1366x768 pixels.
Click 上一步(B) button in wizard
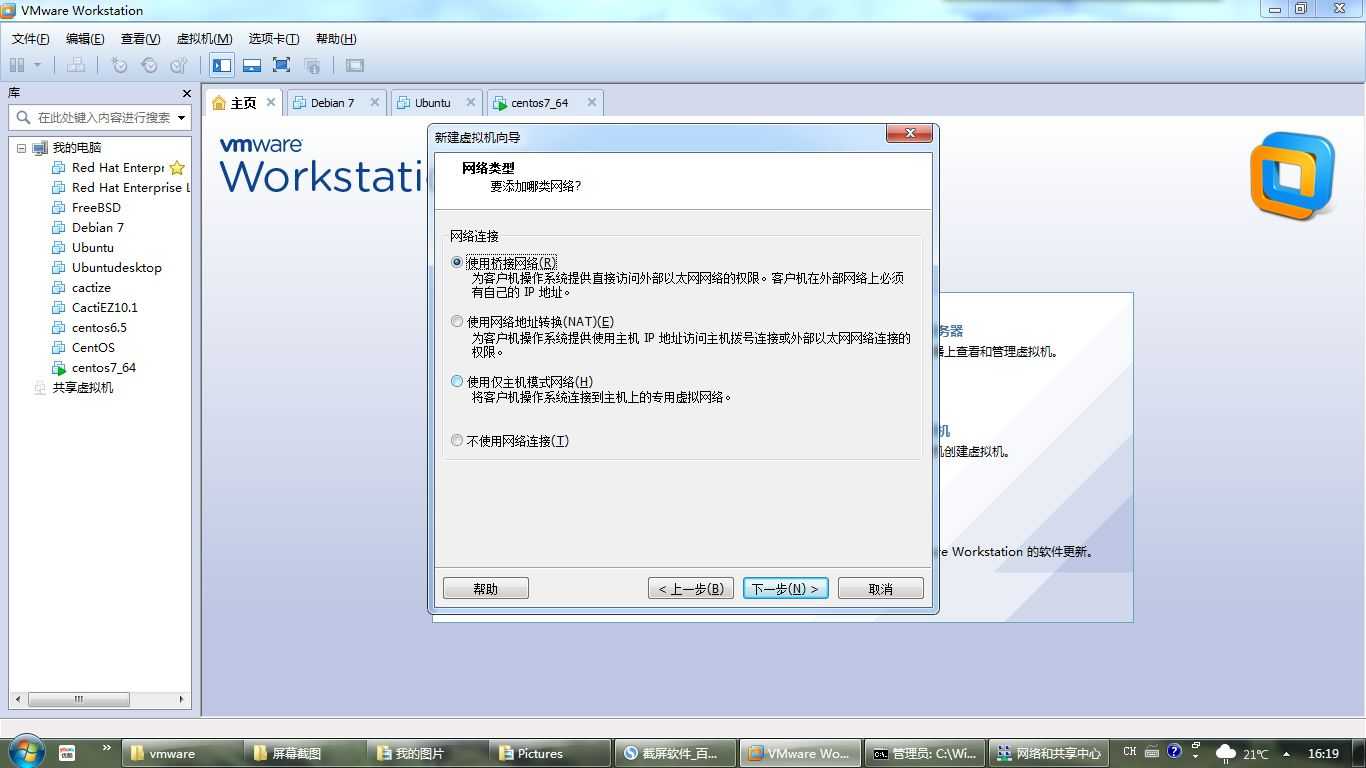(691, 589)
